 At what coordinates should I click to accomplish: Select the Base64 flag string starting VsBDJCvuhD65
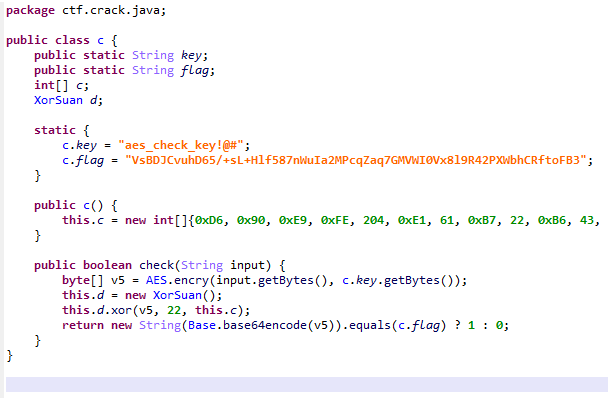(x=356, y=160)
